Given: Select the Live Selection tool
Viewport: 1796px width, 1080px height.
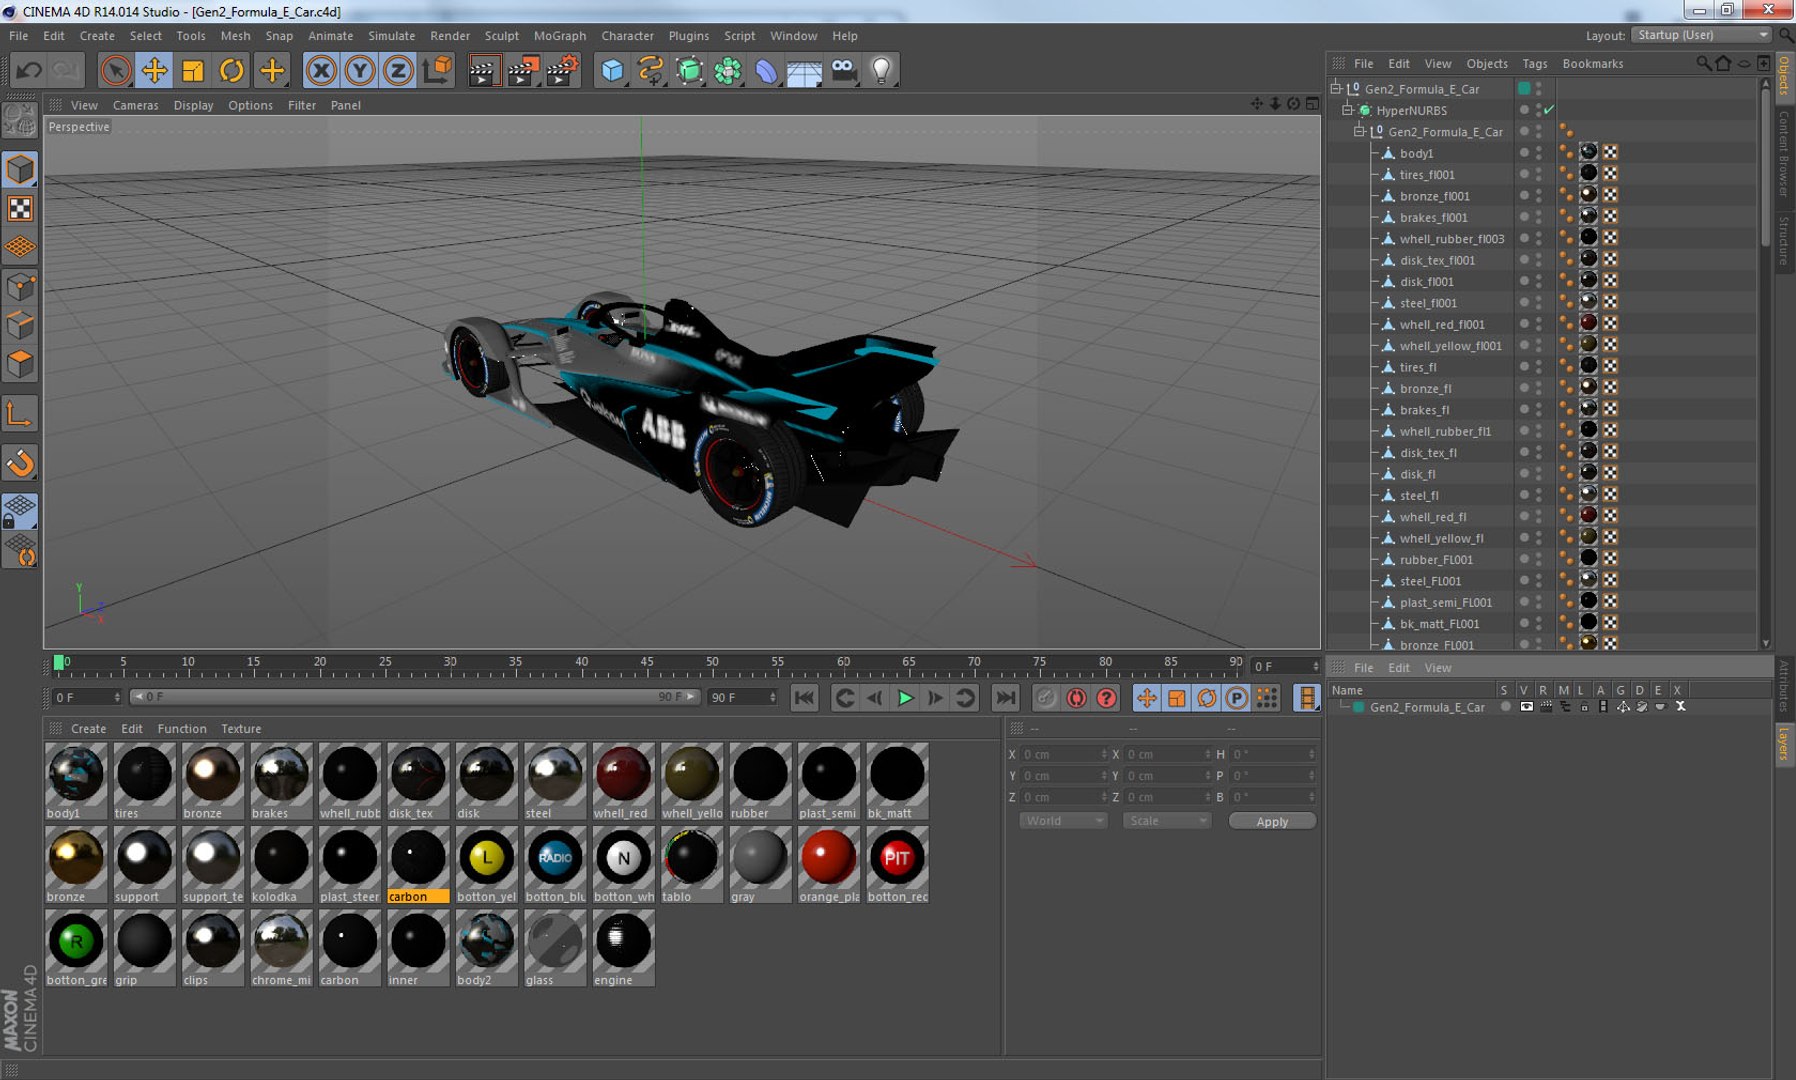Looking at the screenshot, I should pos(115,70).
